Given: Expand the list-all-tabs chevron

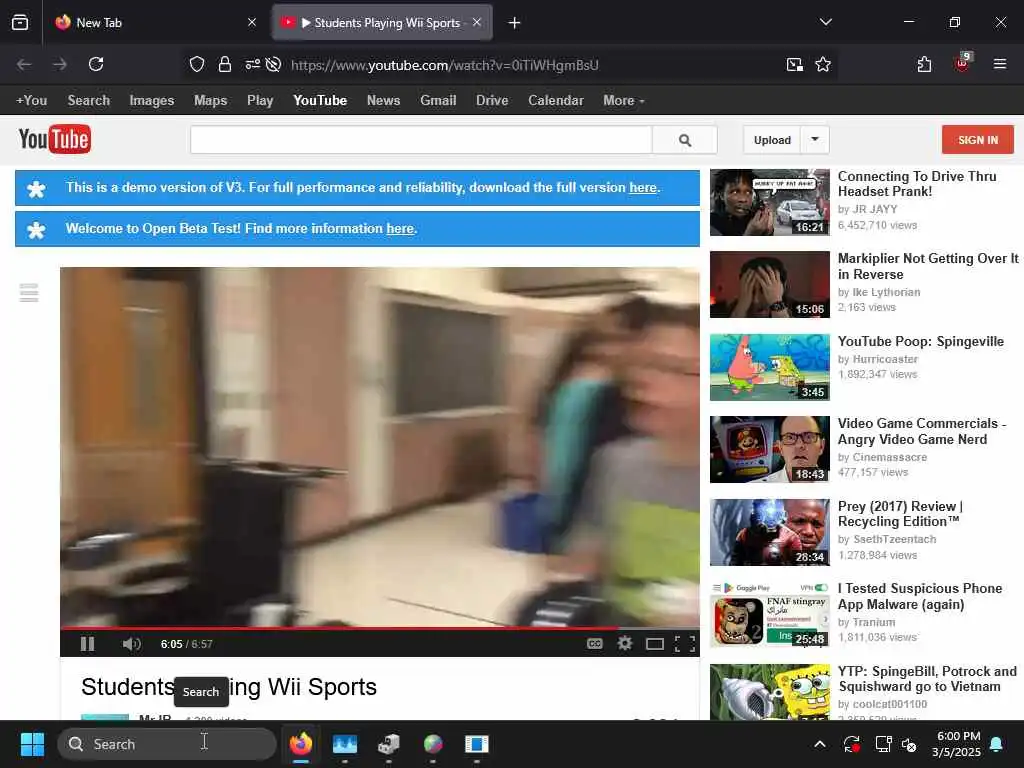Looking at the screenshot, I should tap(825, 22).
